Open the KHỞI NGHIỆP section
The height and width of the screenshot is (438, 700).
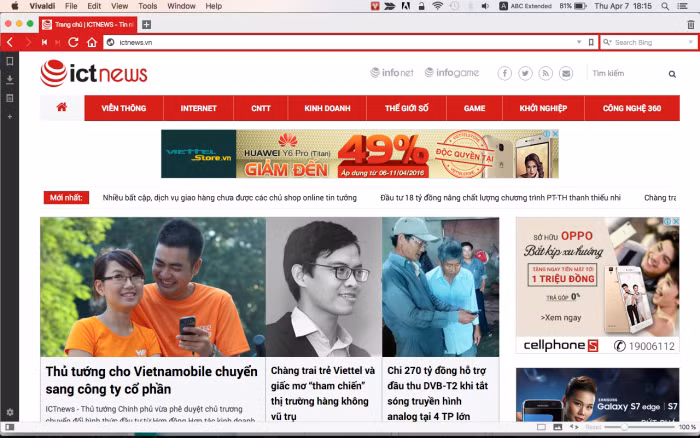543,108
